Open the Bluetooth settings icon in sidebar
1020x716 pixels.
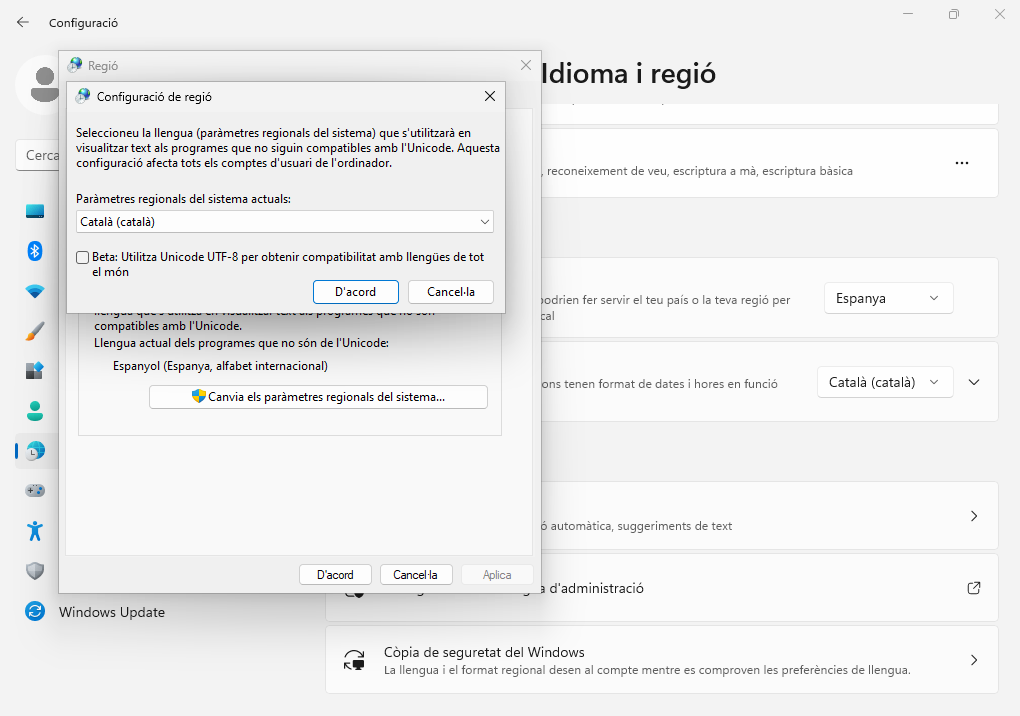(x=35, y=251)
